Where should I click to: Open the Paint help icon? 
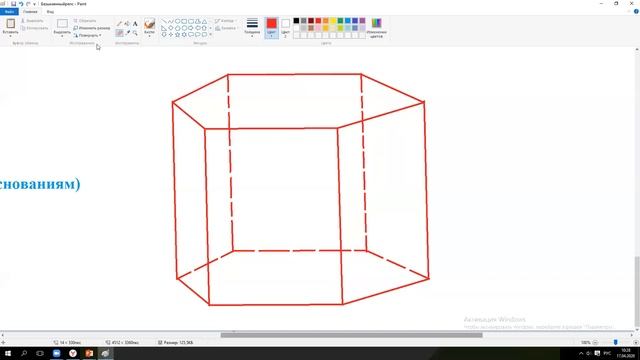pyautogui.click(x=636, y=11)
